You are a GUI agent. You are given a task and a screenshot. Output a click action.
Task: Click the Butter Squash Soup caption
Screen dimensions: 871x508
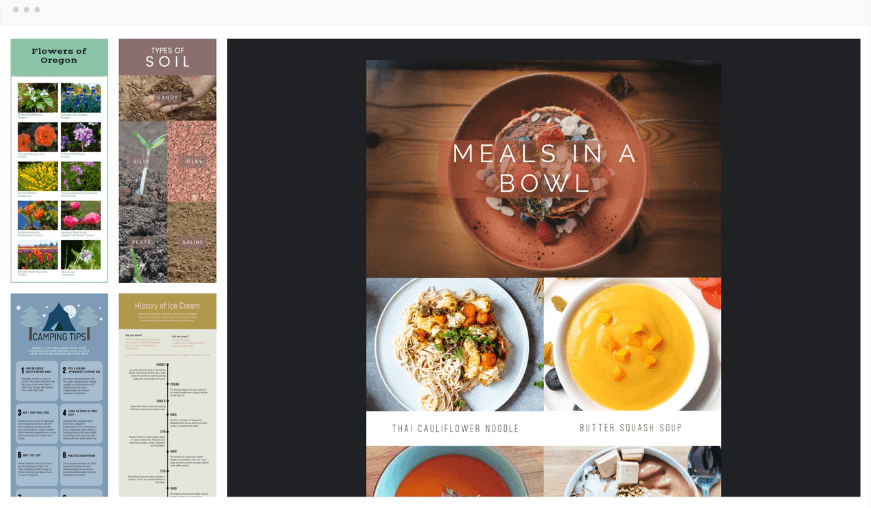[632, 428]
